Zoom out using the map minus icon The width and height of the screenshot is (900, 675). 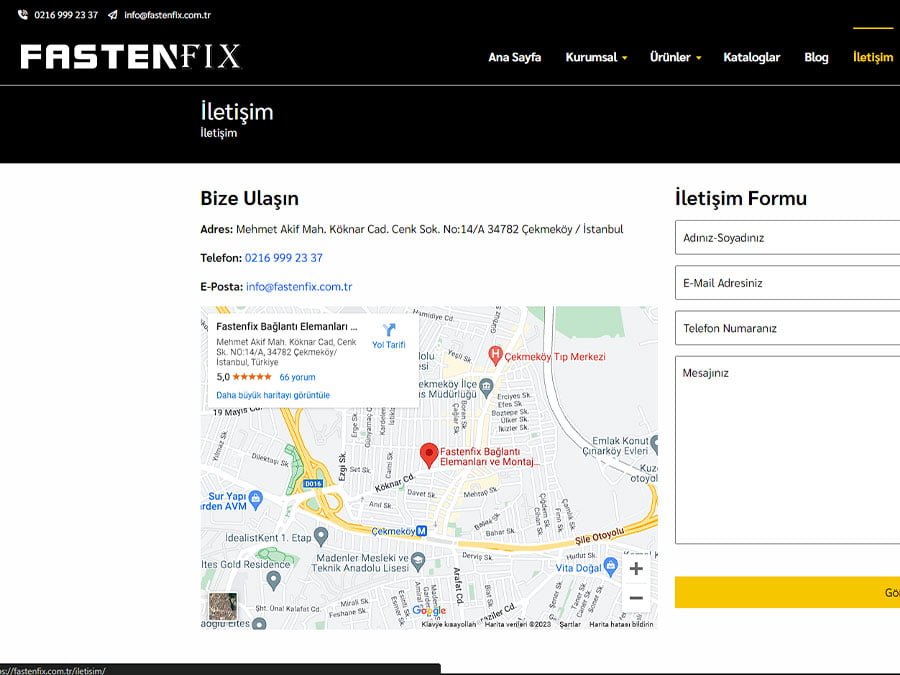coord(637,598)
